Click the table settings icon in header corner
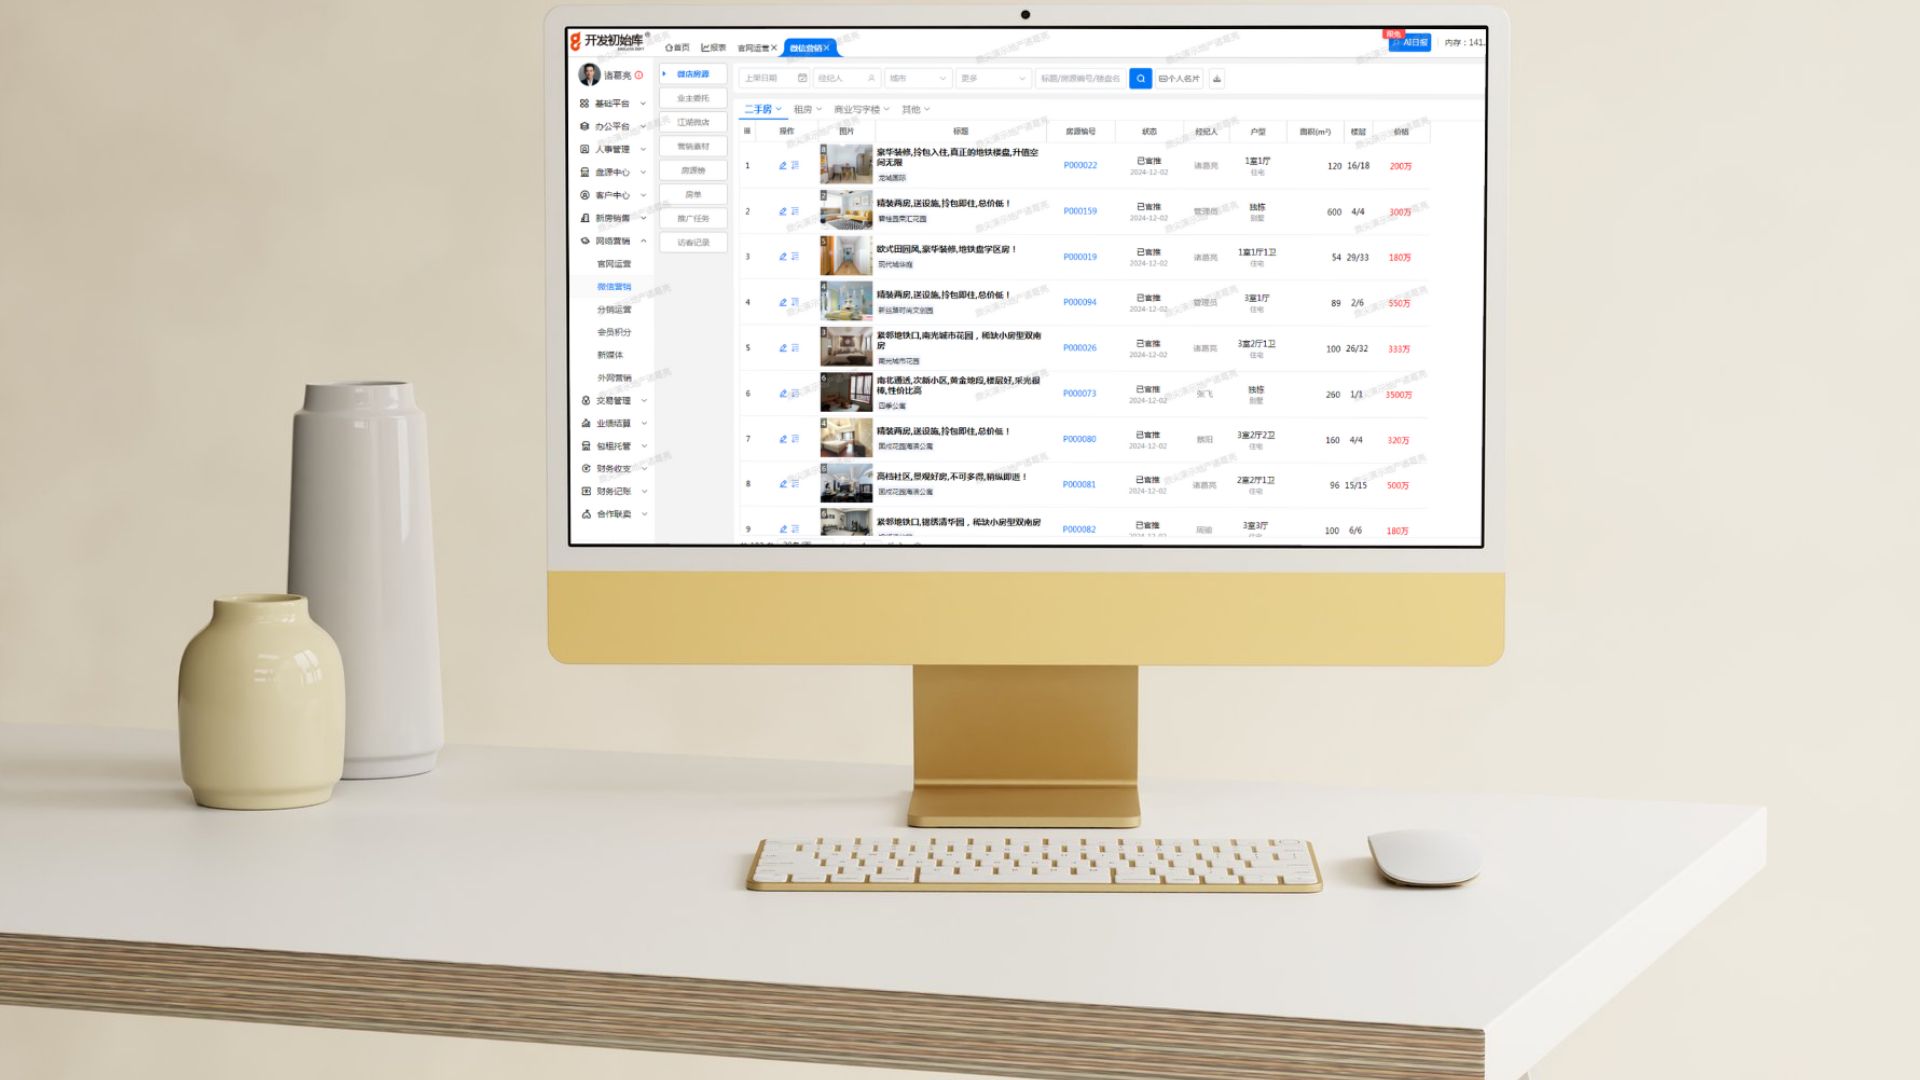 [747, 131]
